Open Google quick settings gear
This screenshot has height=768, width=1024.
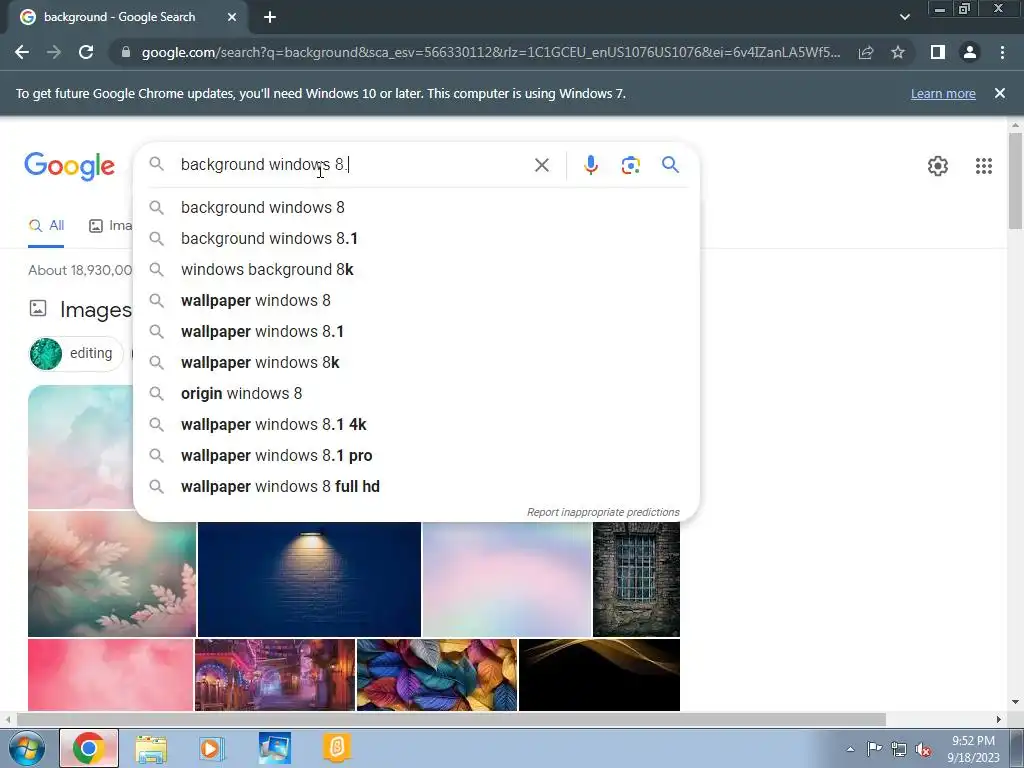pyautogui.click(x=938, y=166)
